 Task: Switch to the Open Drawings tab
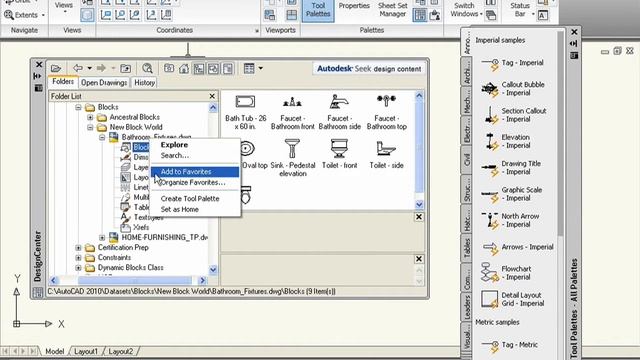tap(104, 82)
